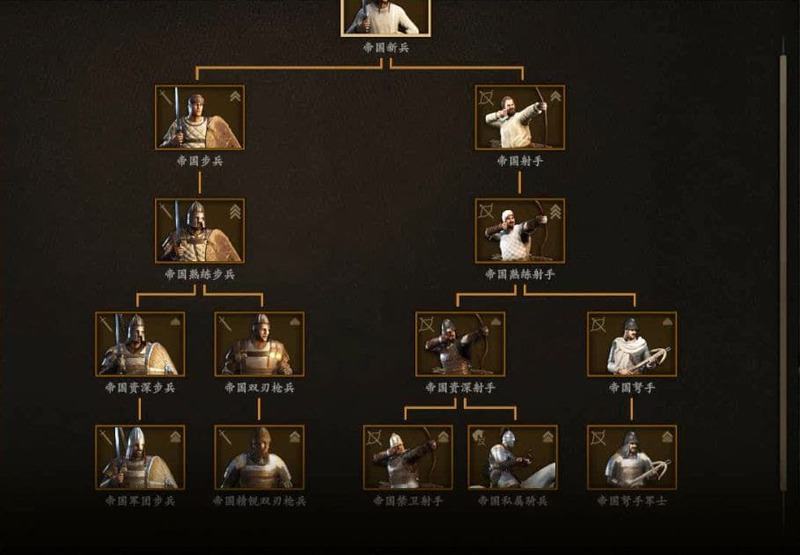The image size is (800, 555).
Task: Select the 帝国资深射手 troop portrait
Action: point(460,344)
